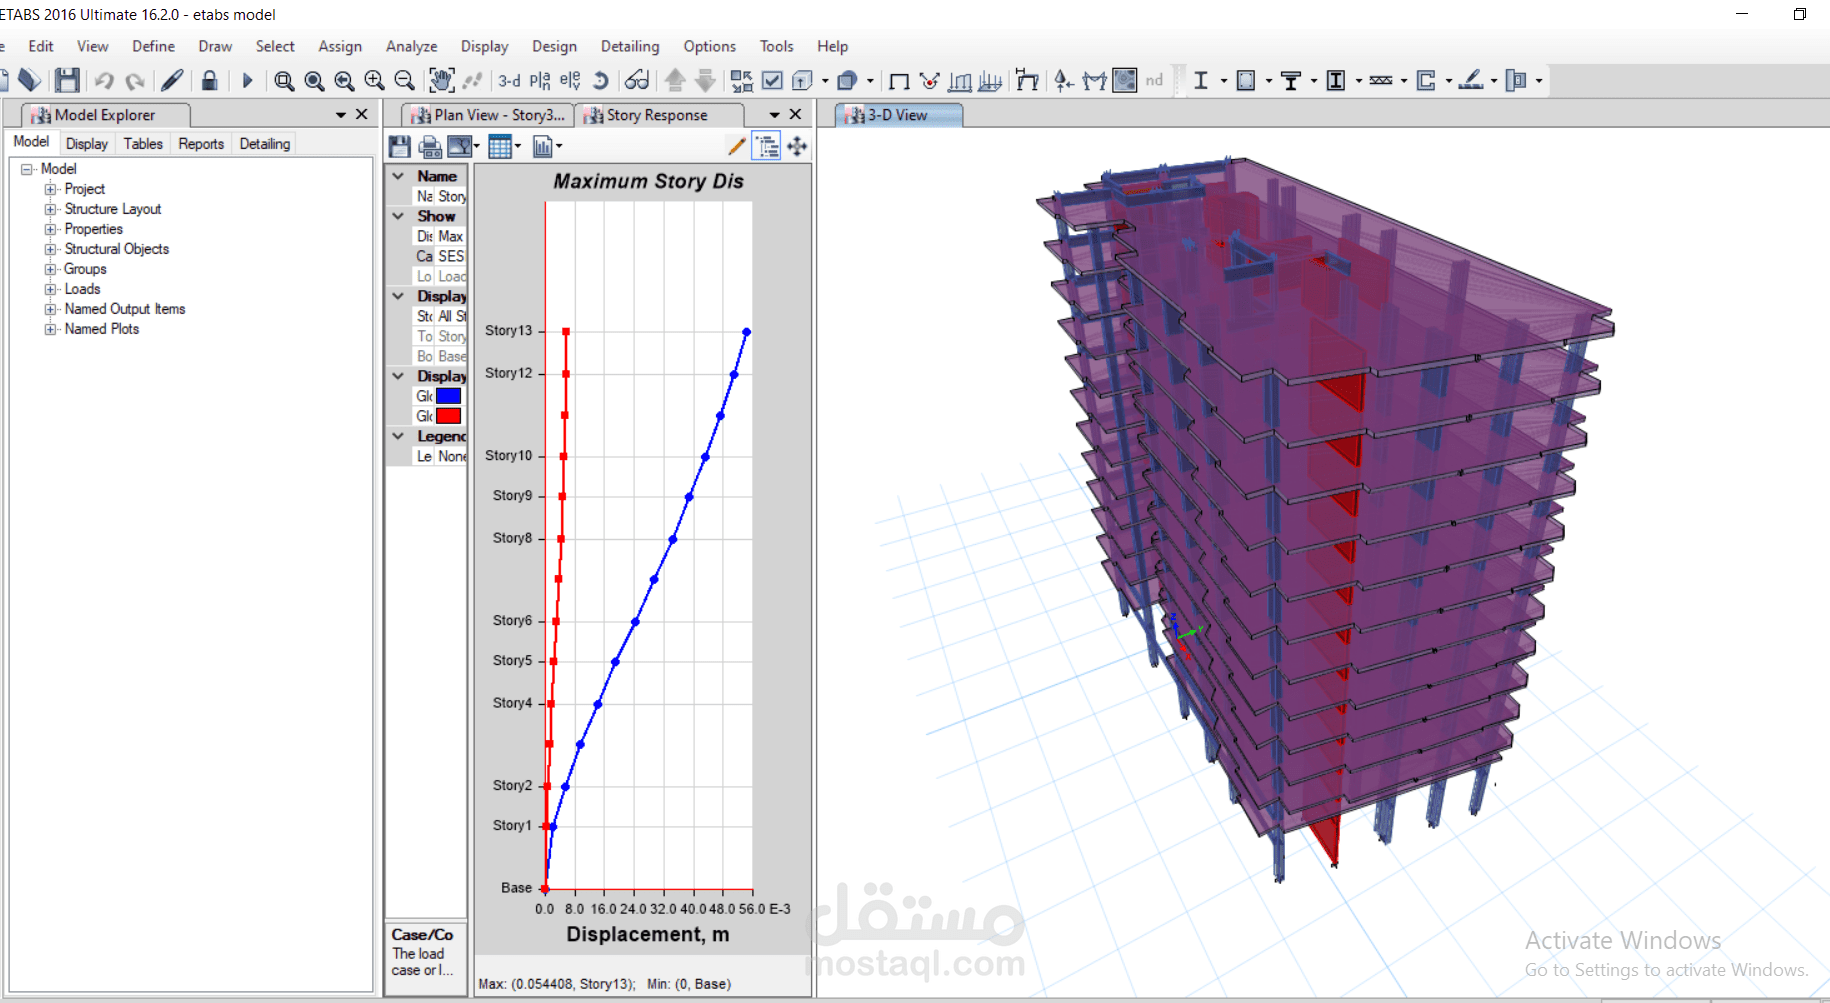Toggle the object shrink view icon
1830x1003 pixels.
(742, 81)
